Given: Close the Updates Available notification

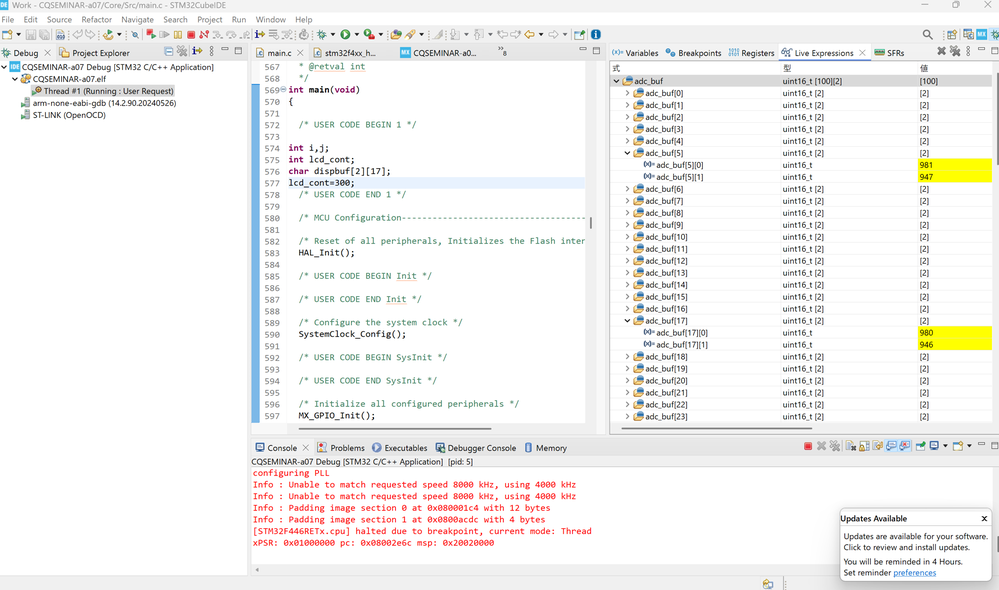Looking at the screenshot, I should click(984, 519).
